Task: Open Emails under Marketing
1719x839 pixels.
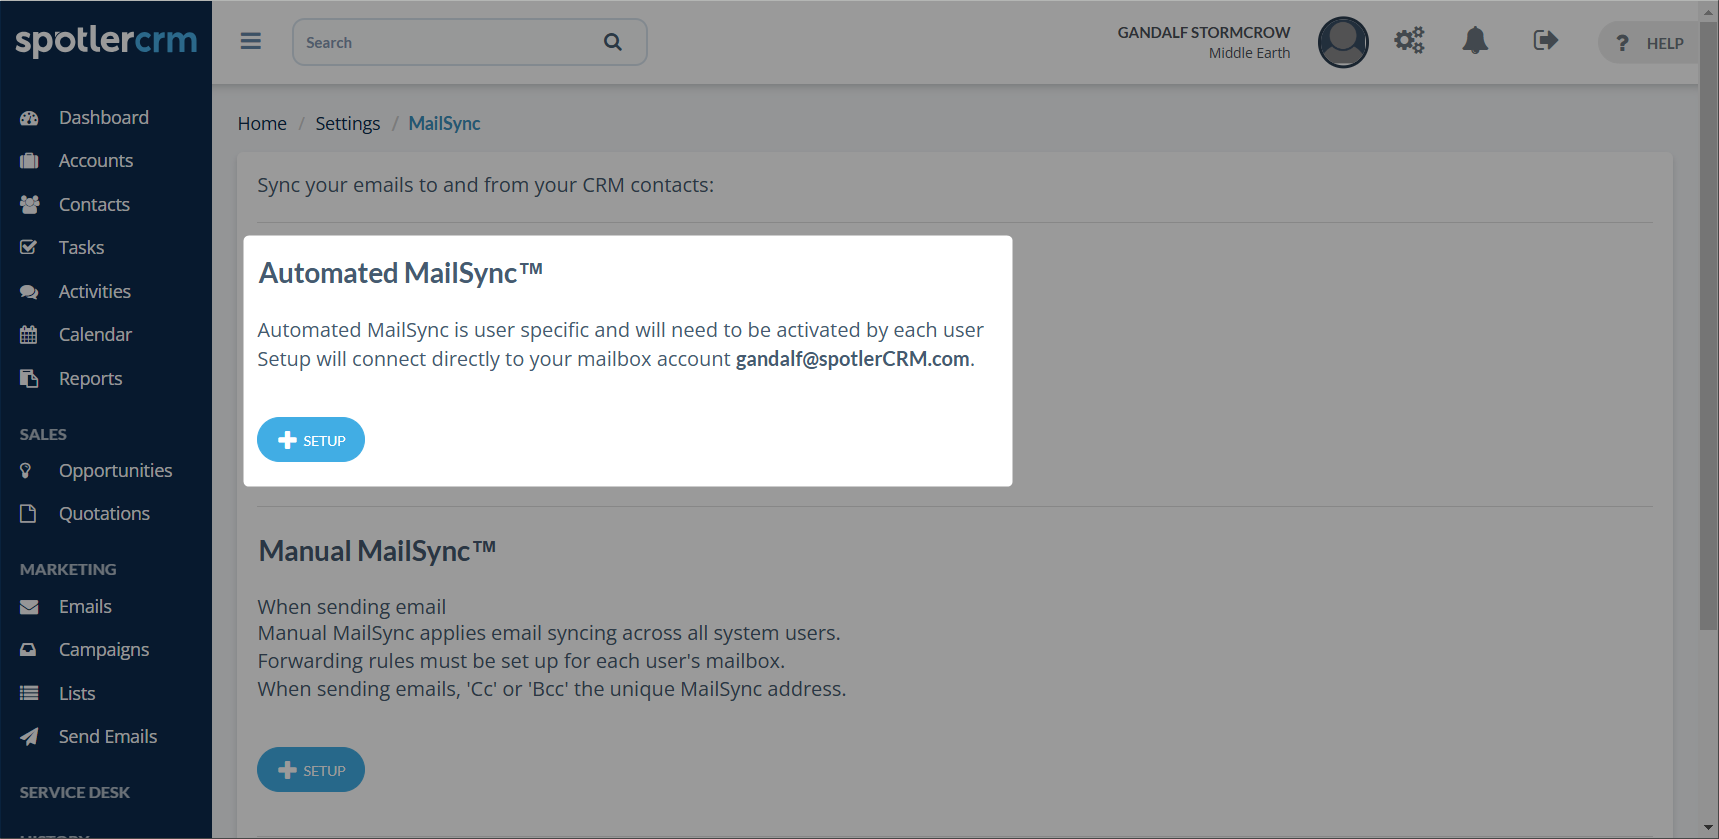Action: click(x=85, y=607)
